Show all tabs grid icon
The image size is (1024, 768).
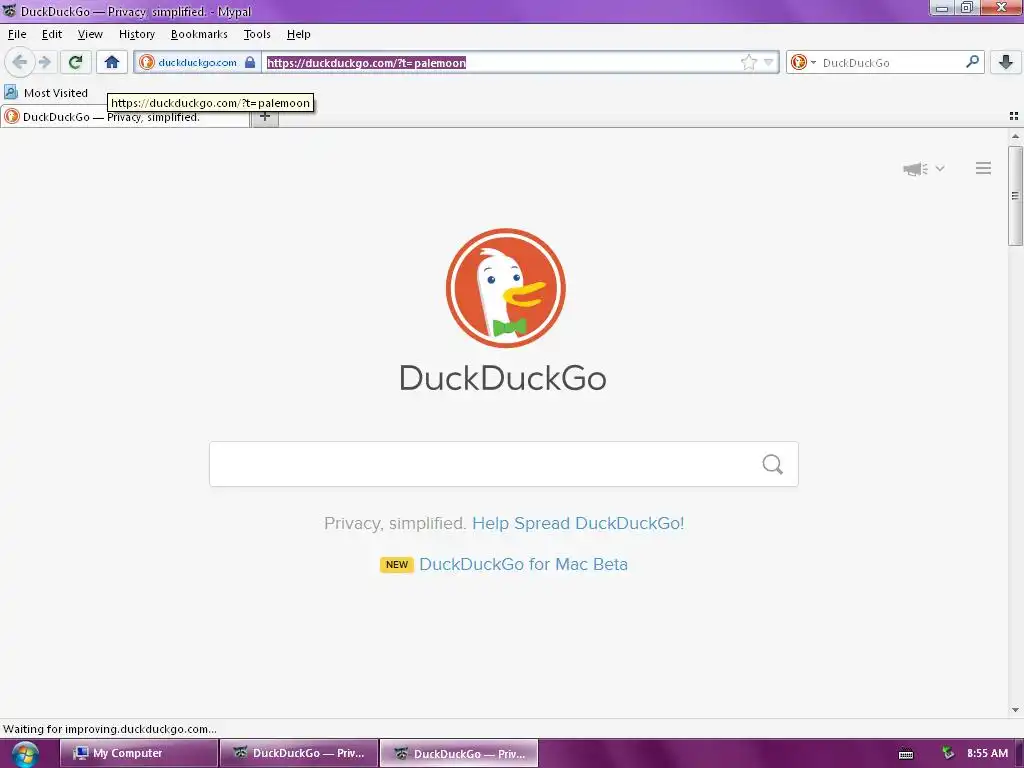click(1014, 116)
